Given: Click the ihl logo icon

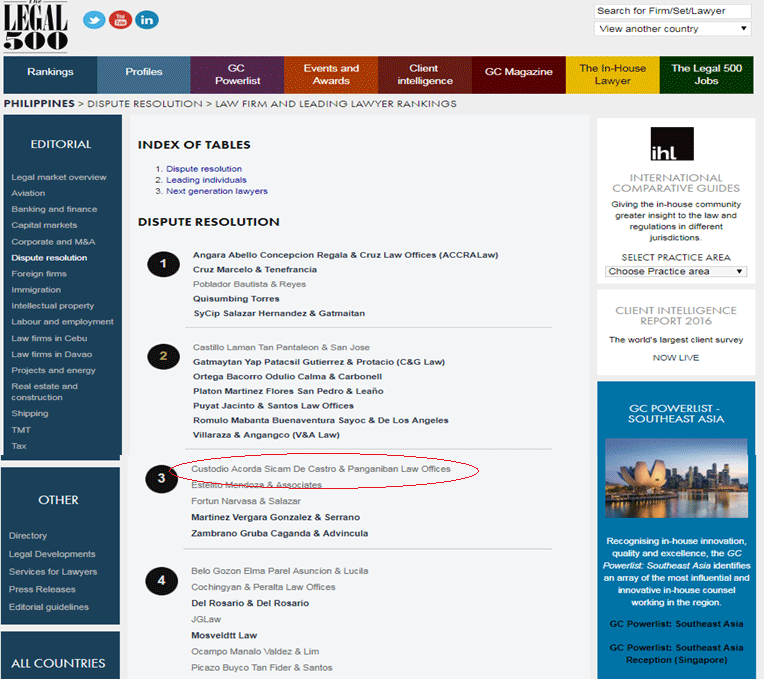Looking at the screenshot, I should [x=671, y=146].
